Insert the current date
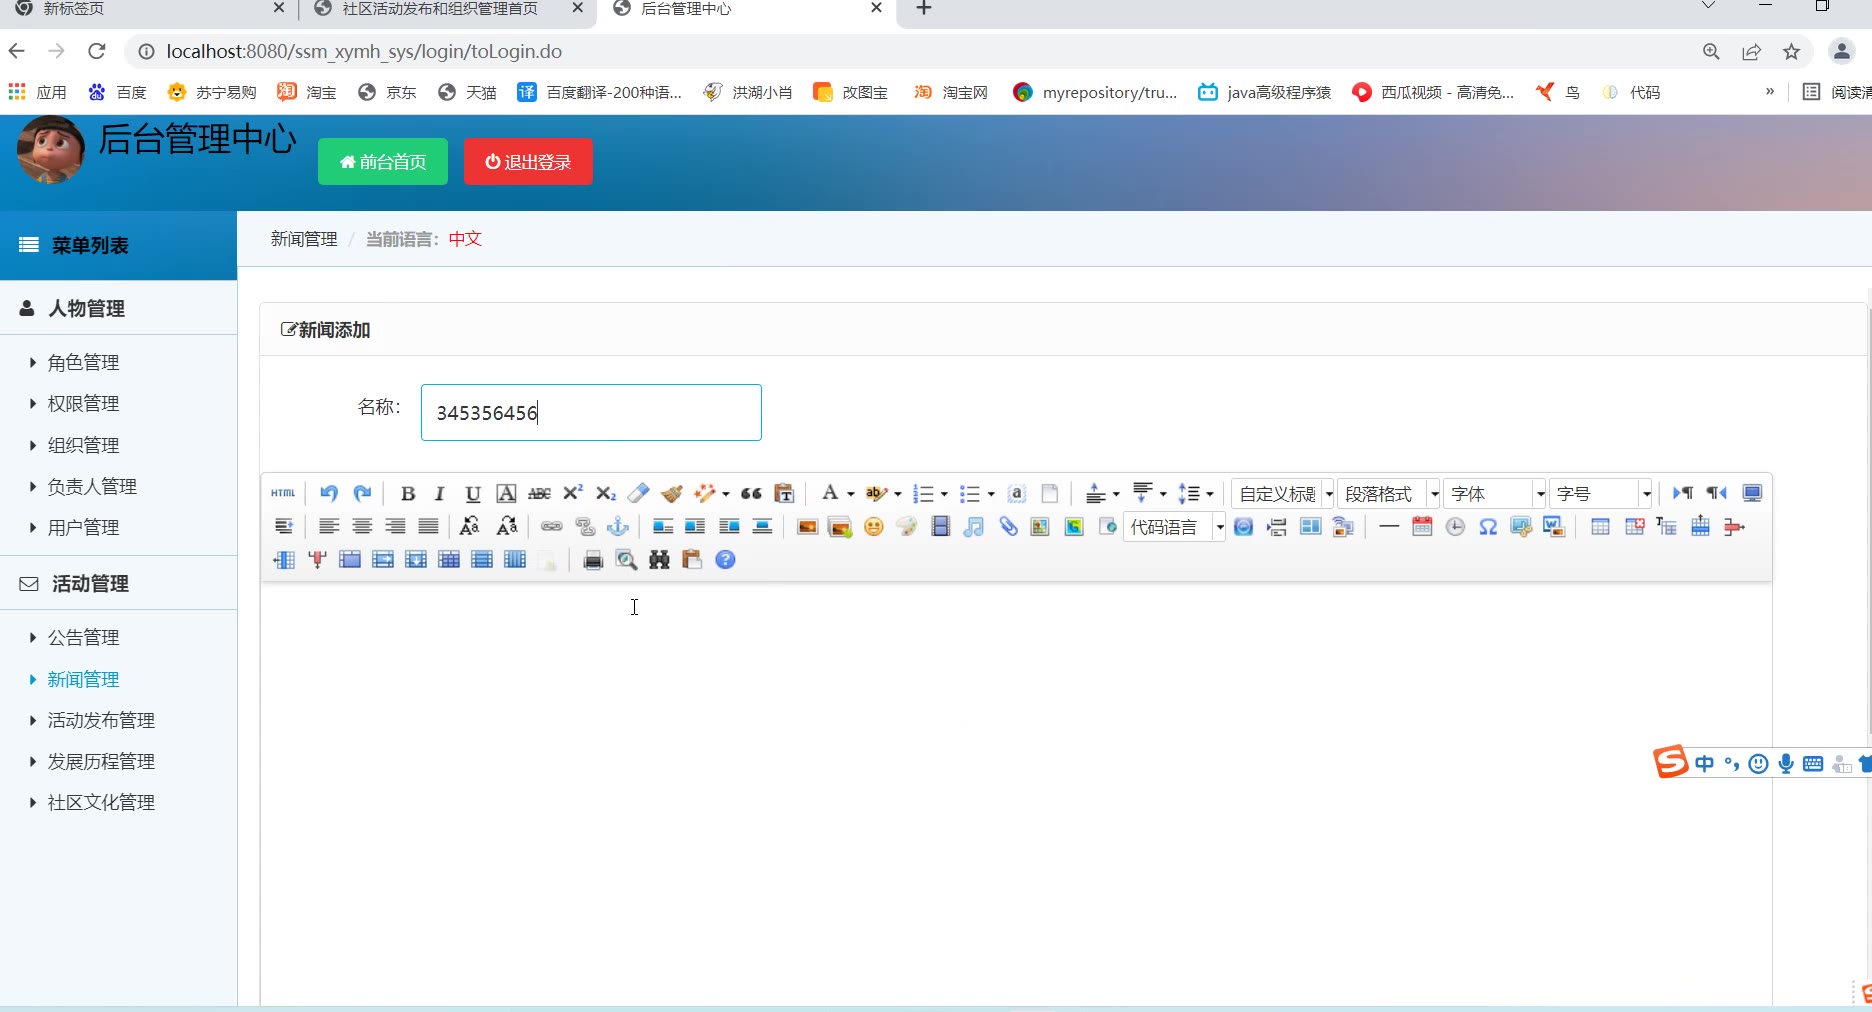Screen dimensions: 1872x1012 [x=1422, y=526]
